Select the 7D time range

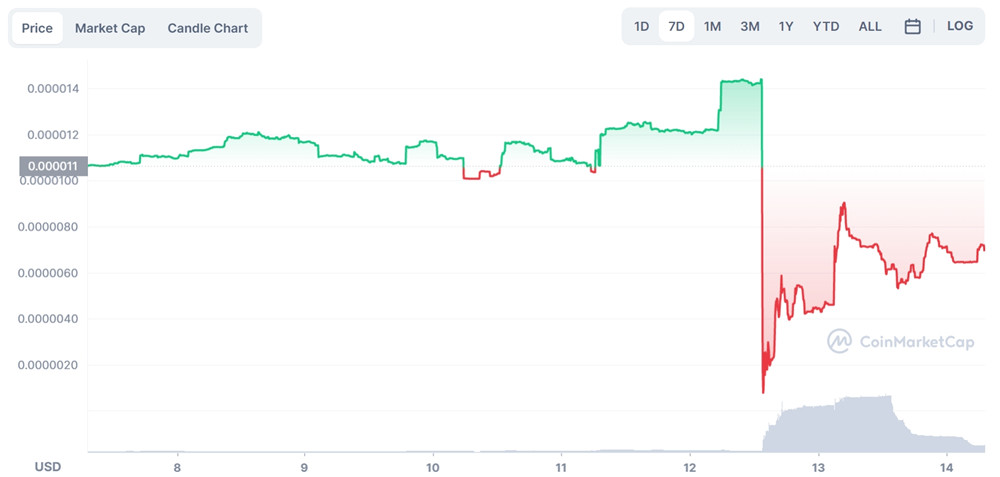click(676, 27)
